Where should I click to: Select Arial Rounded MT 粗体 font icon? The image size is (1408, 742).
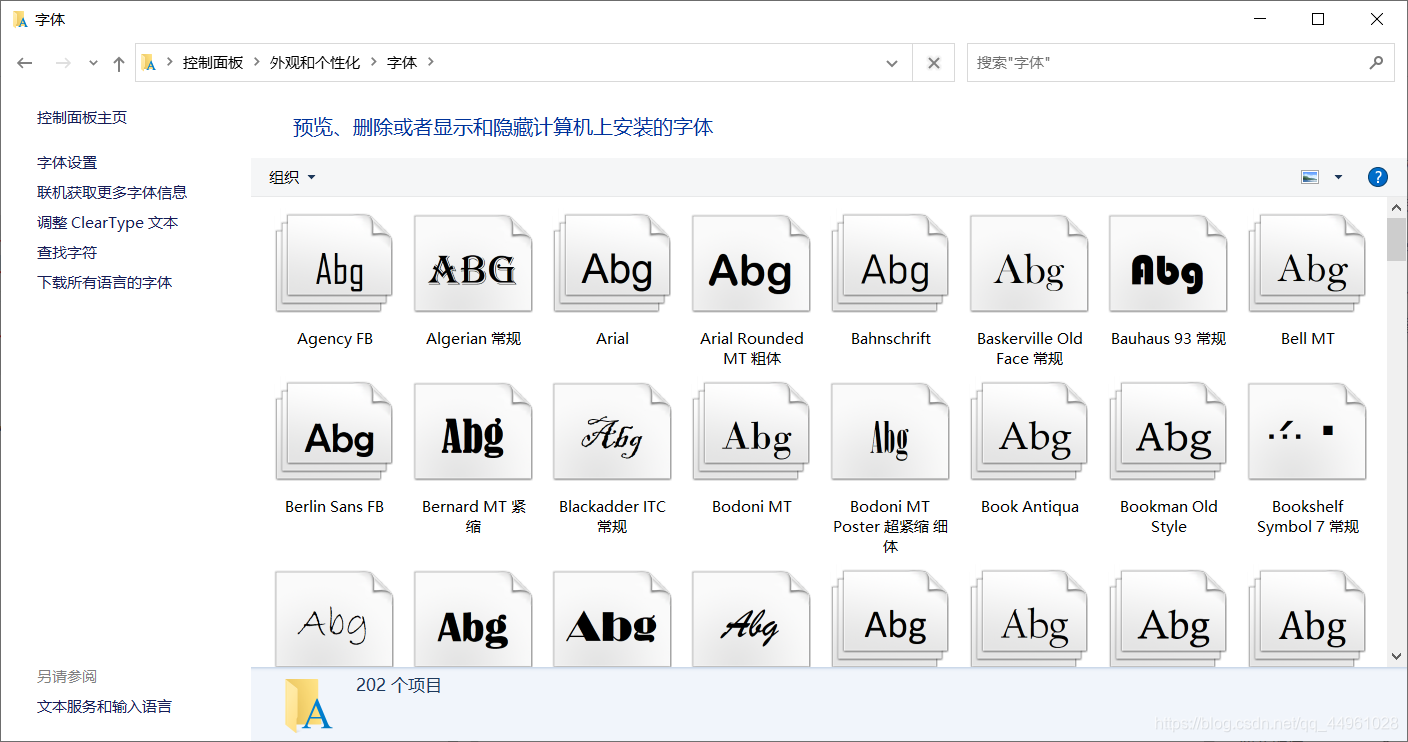751,263
